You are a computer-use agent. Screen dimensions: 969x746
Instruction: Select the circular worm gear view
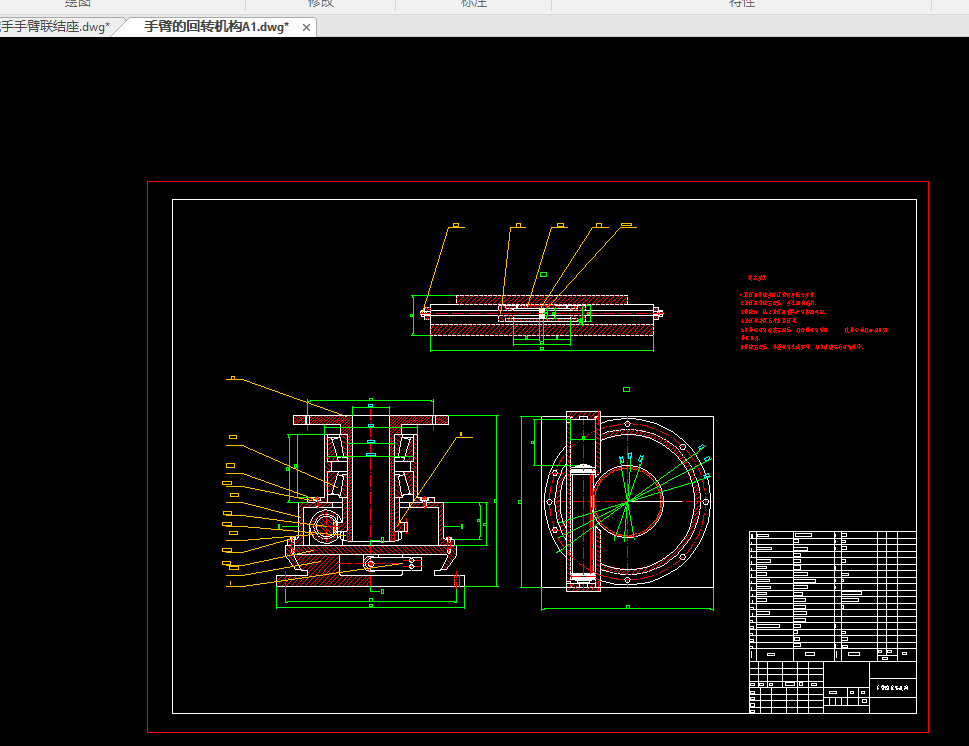click(627, 502)
